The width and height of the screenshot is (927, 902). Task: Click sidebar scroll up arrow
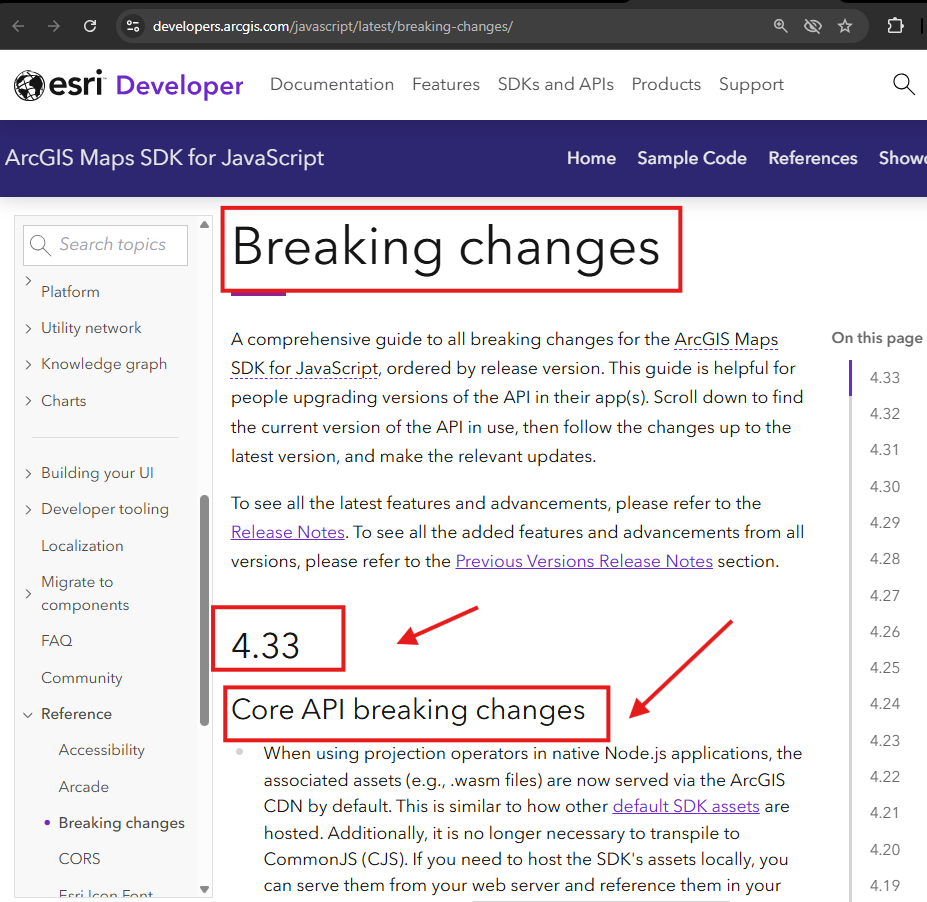[205, 225]
